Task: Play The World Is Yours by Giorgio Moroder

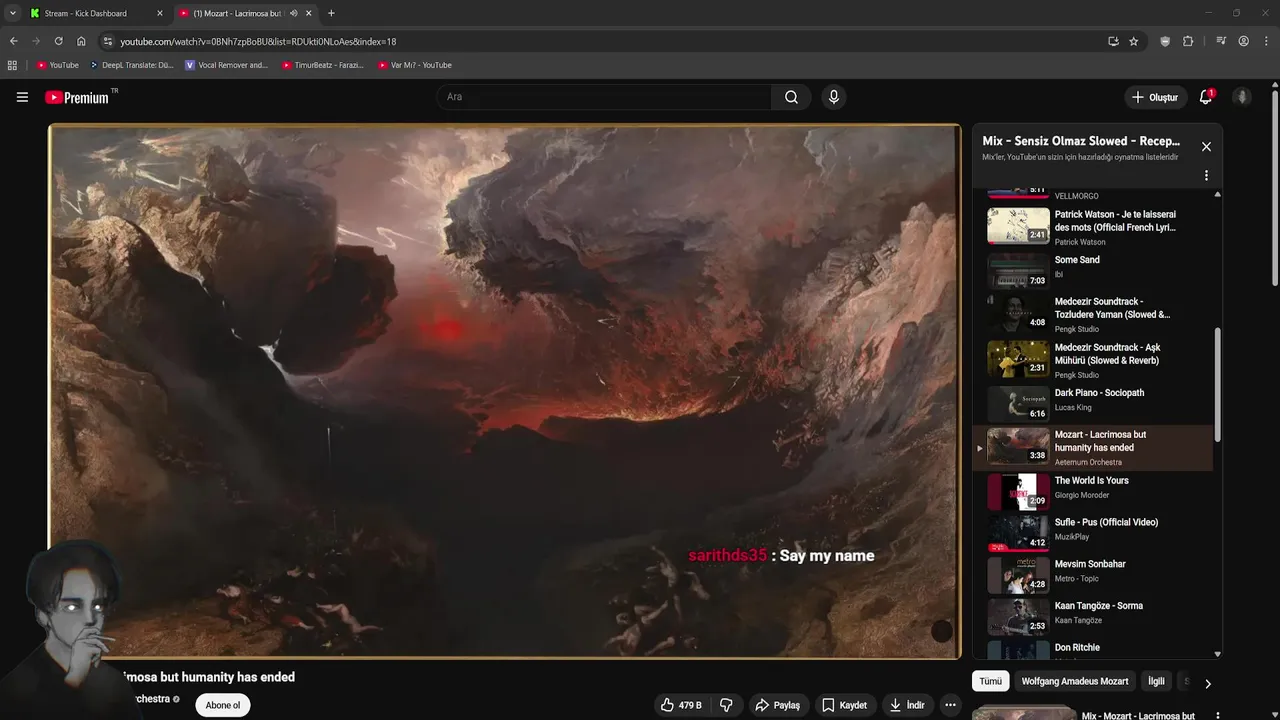Action: [x=1094, y=491]
